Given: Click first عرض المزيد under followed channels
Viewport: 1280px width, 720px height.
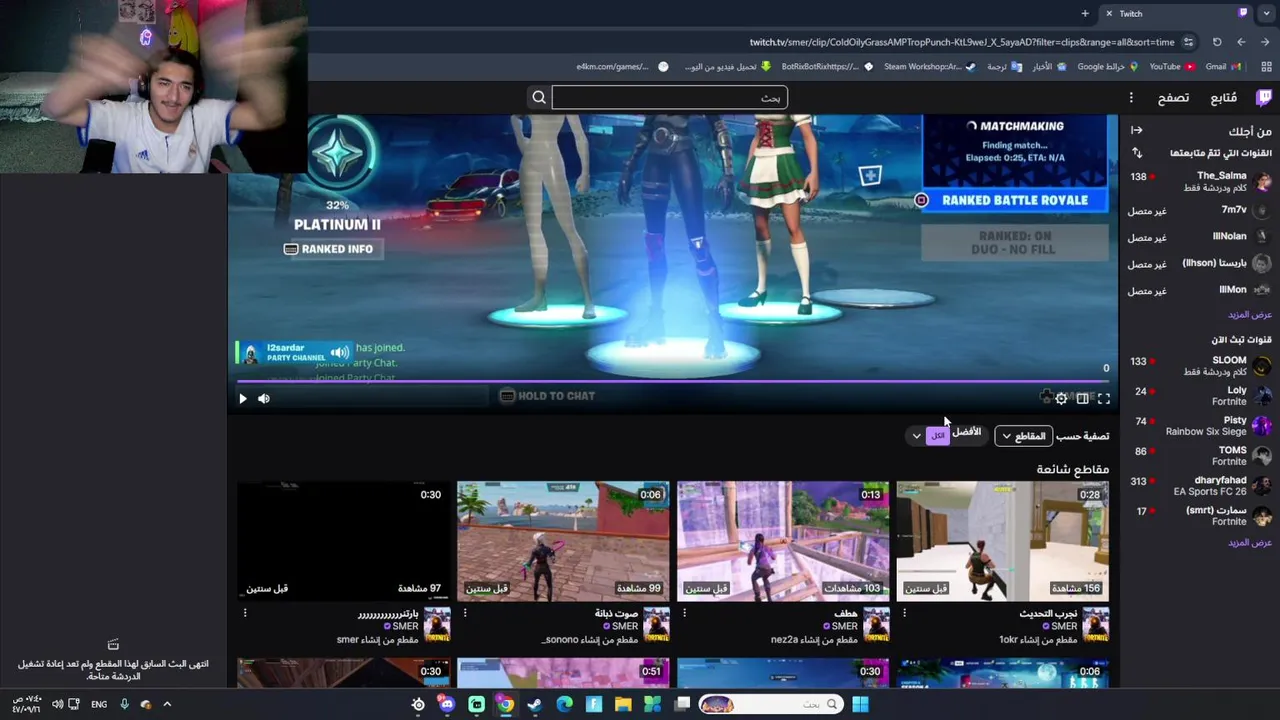Looking at the screenshot, I should click(x=1249, y=314).
